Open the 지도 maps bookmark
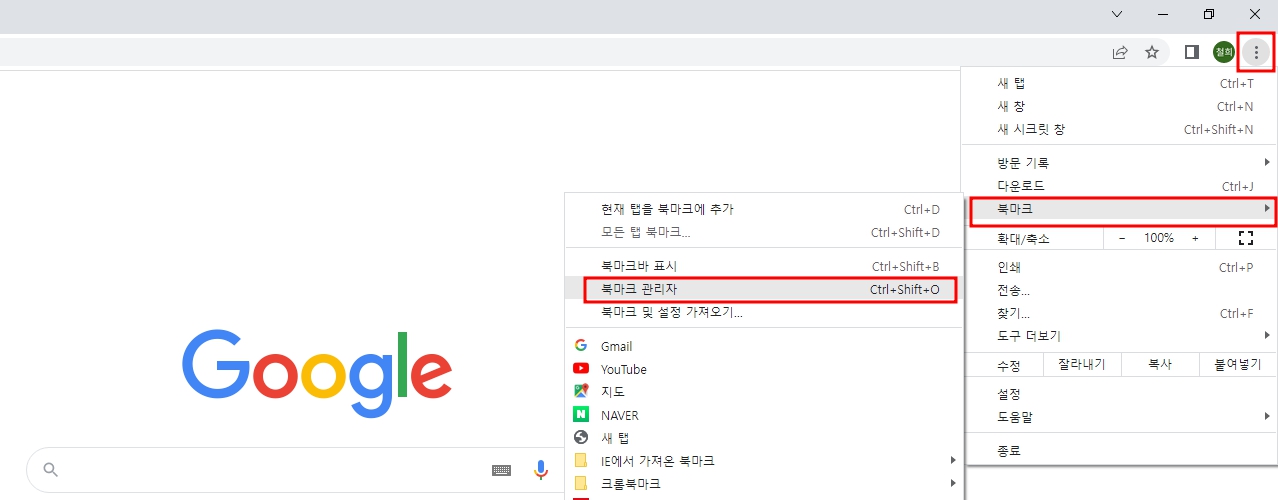 pos(763,392)
